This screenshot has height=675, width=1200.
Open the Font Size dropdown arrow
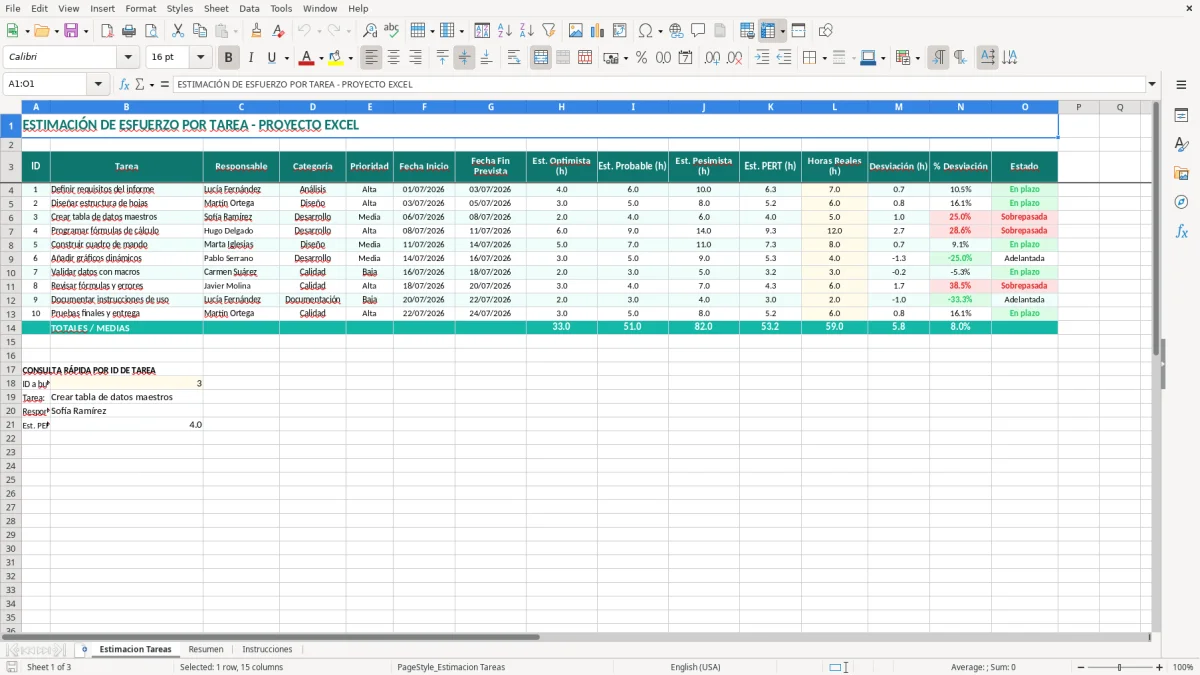click(201, 58)
